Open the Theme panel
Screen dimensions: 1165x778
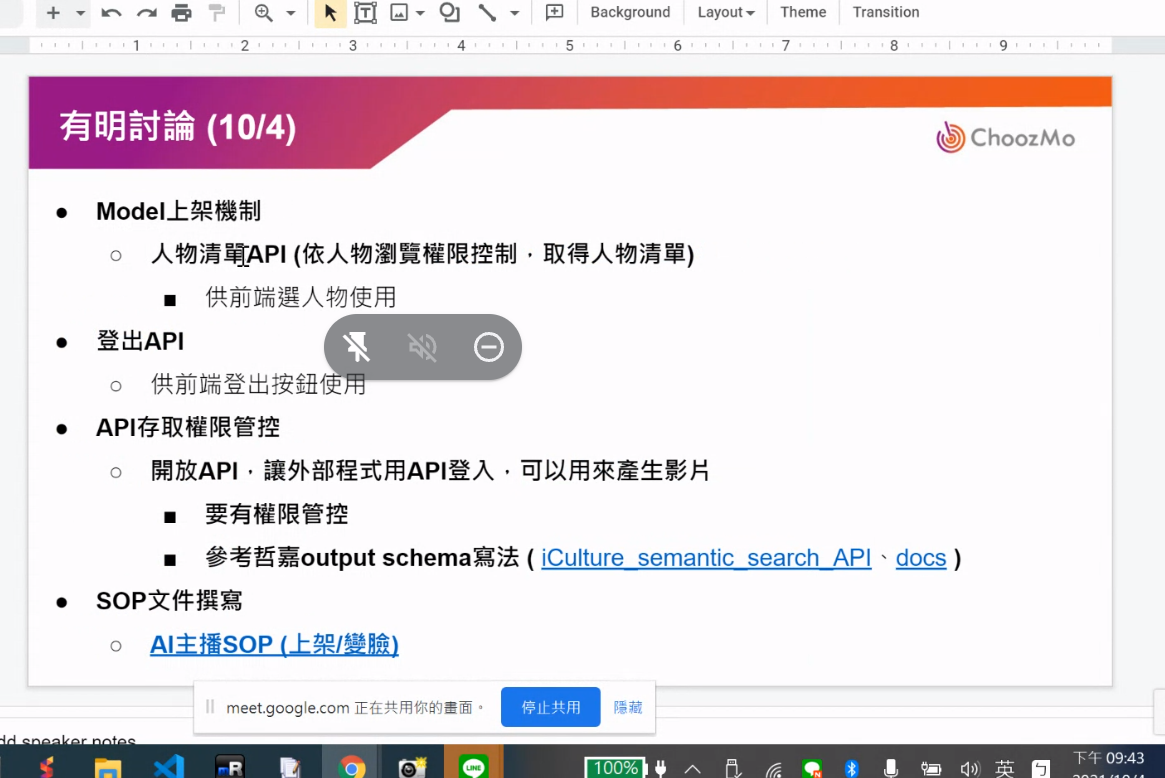pos(803,13)
